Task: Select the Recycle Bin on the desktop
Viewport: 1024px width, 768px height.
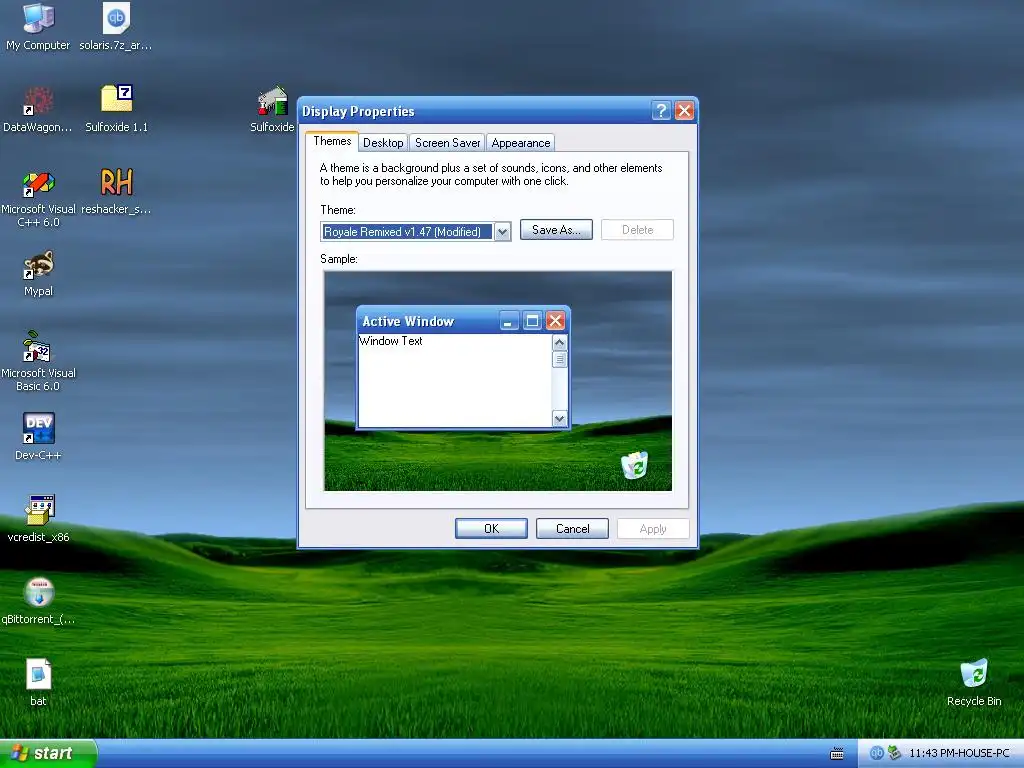Action: (974, 682)
